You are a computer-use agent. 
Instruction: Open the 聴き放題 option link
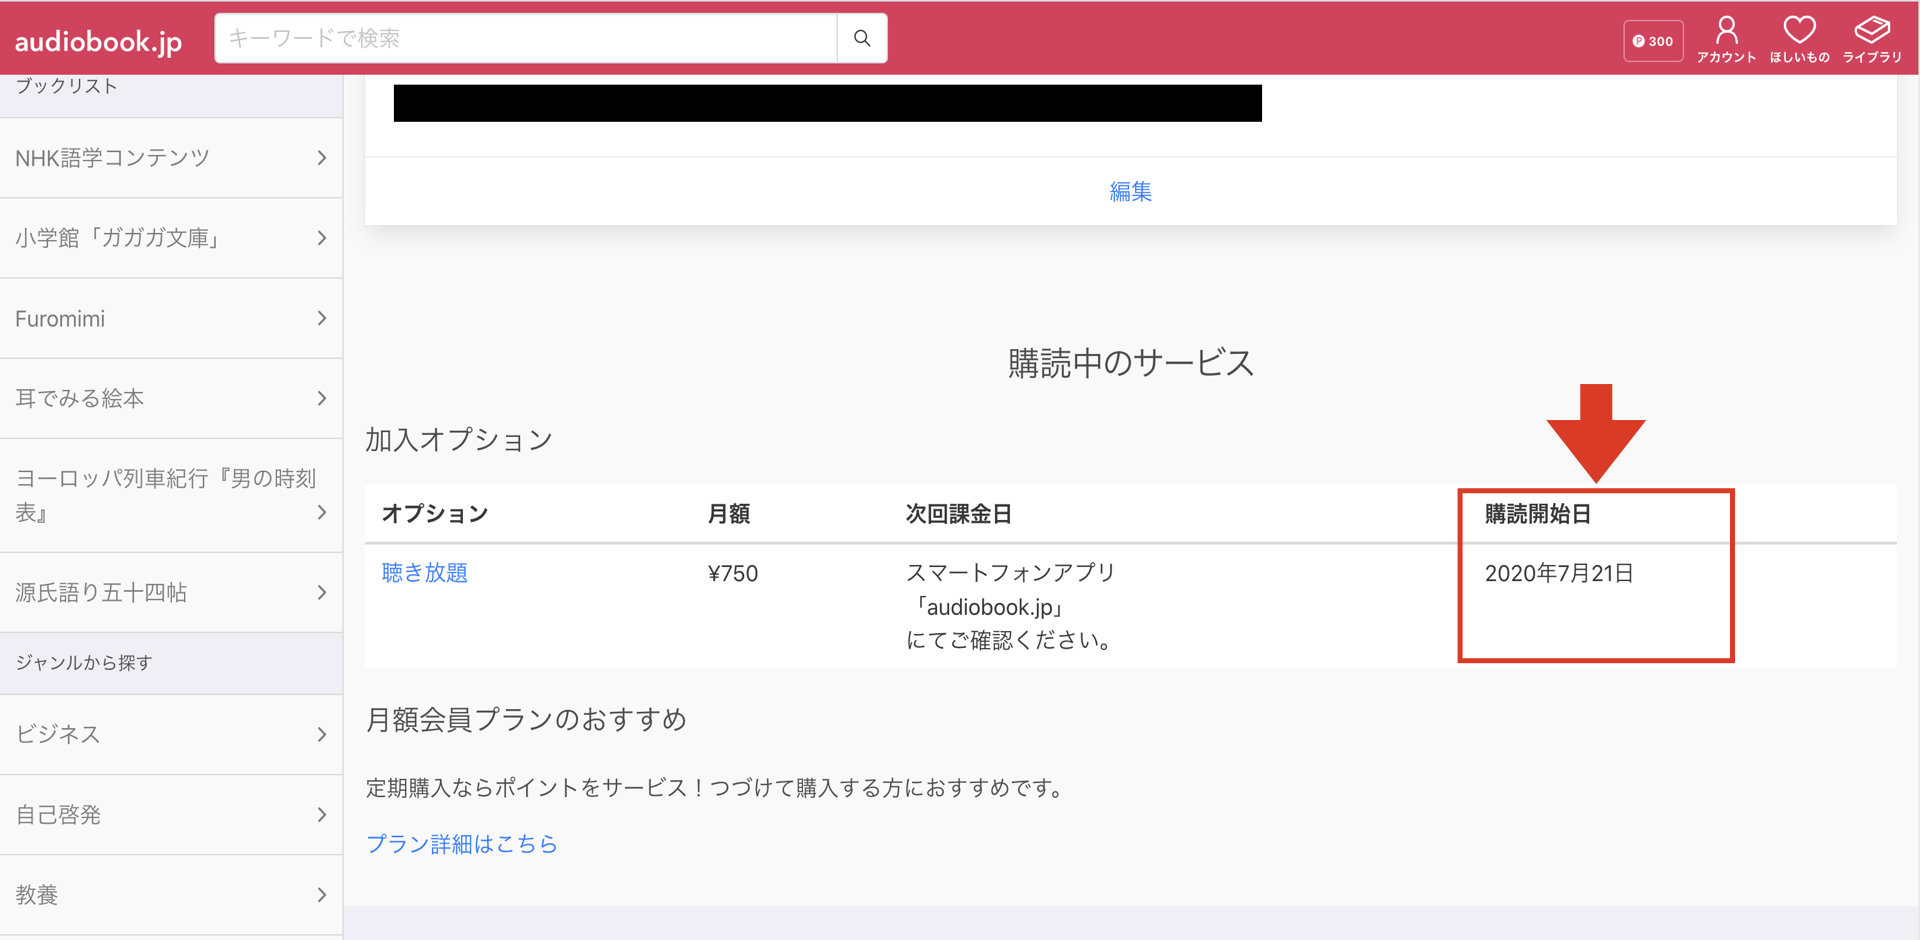coord(425,573)
